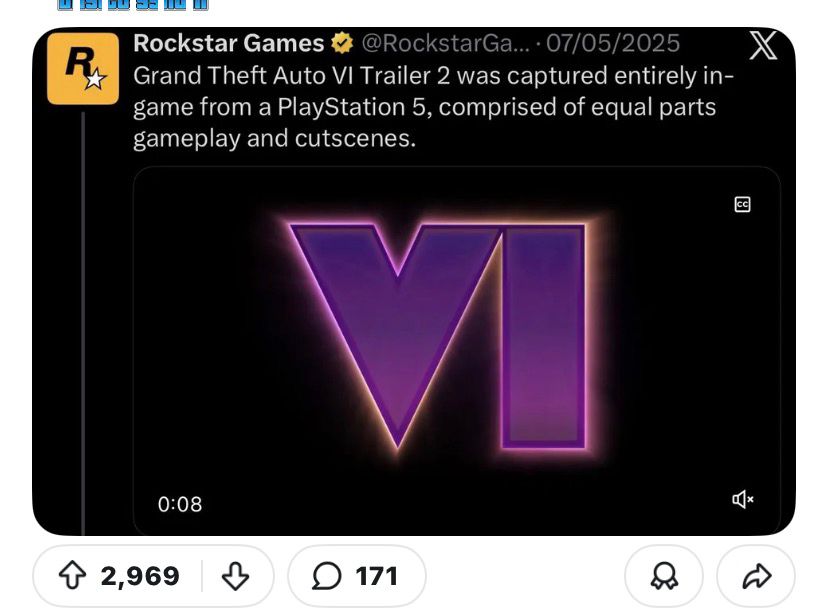
Task: Open the X logo in the top corner
Action: point(763,45)
